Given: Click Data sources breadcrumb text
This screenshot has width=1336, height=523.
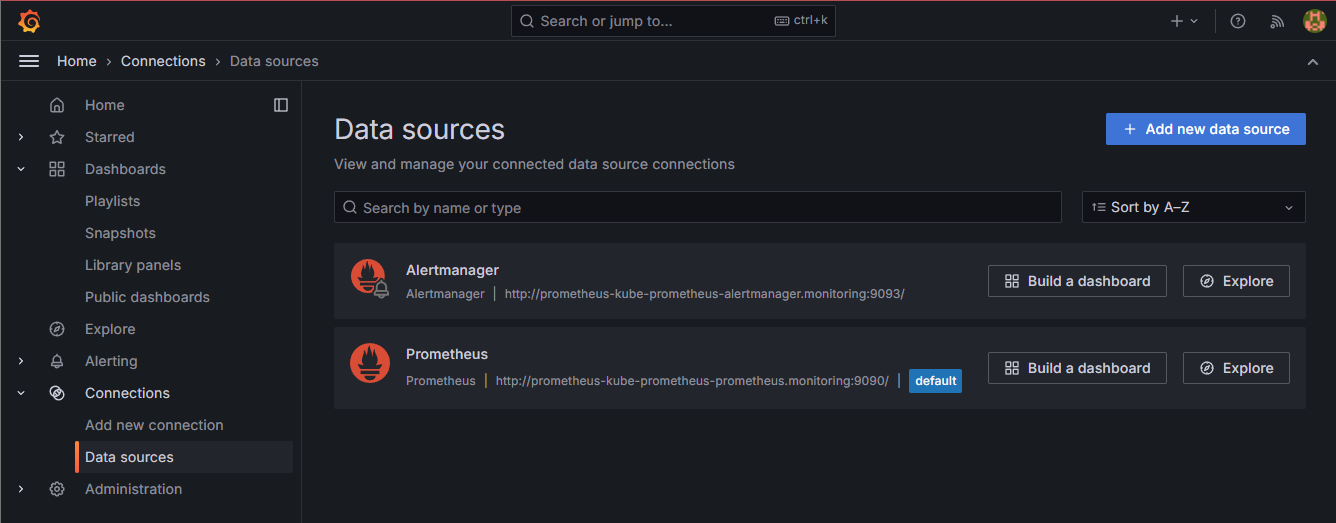Looking at the screenshot, I should 274,61.
